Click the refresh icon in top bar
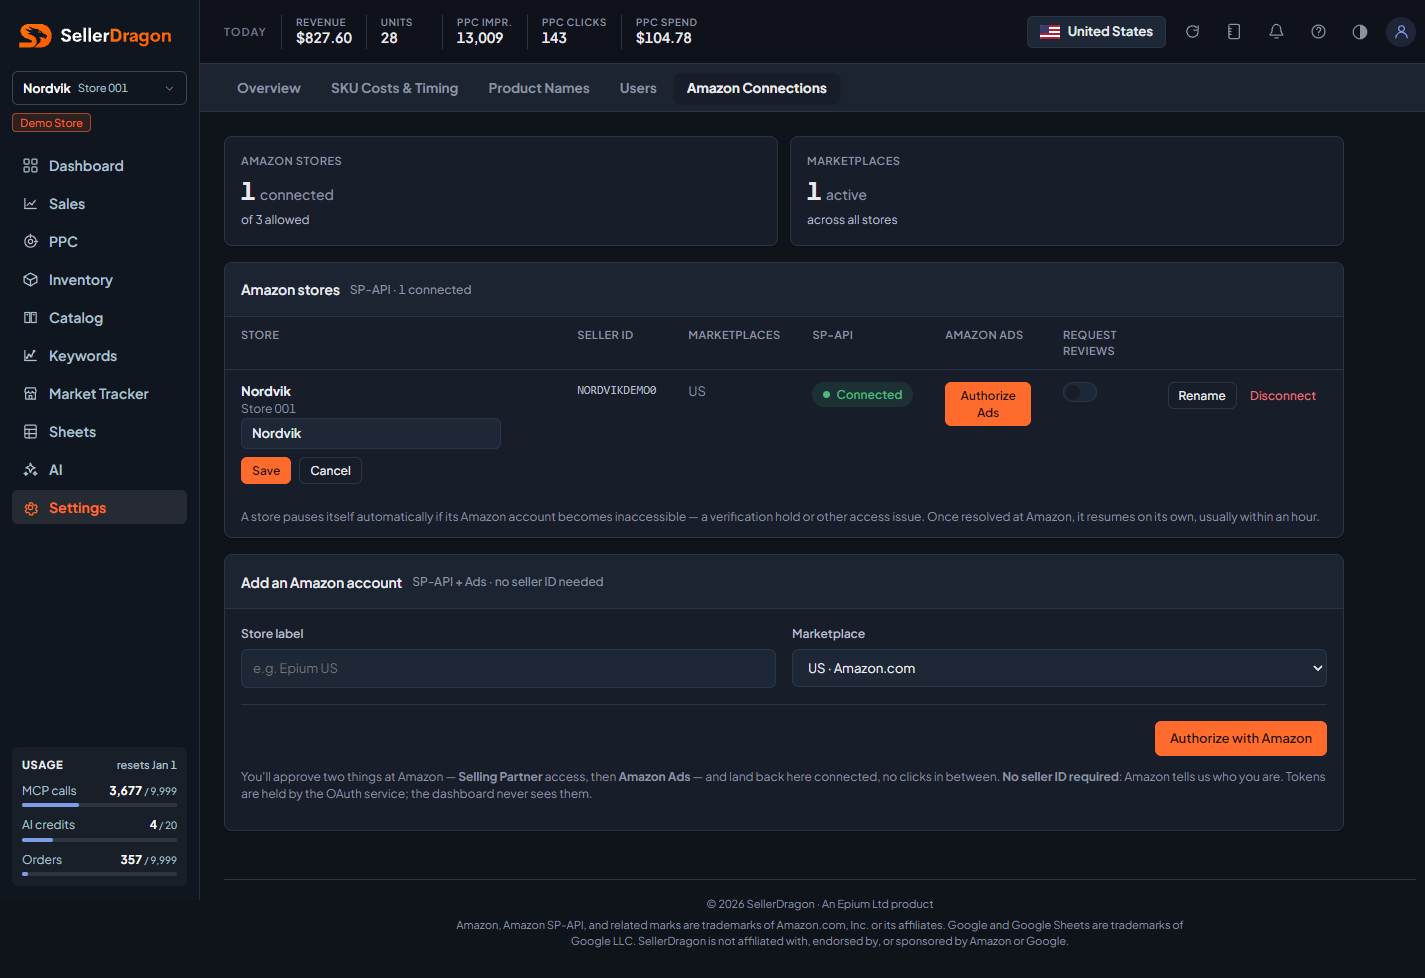Image resolution: width=1425 pixels, height=978 pixels. click(x=1192, y=32)
